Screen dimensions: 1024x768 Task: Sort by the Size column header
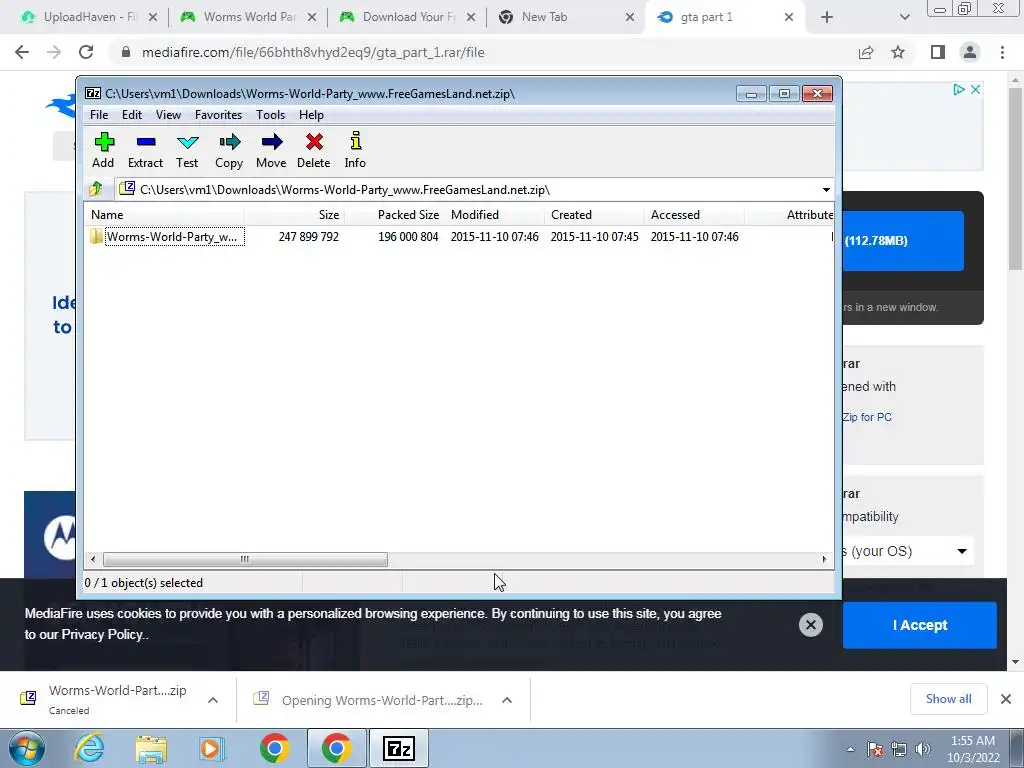pos(295,215)
